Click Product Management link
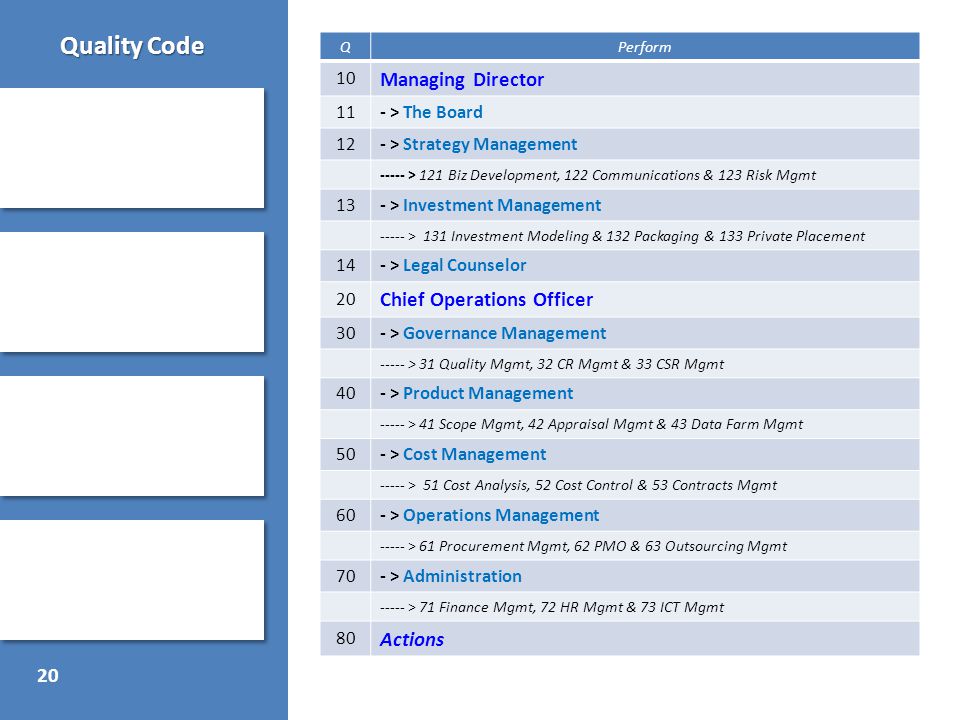960x720 pixels. point(488,393)
